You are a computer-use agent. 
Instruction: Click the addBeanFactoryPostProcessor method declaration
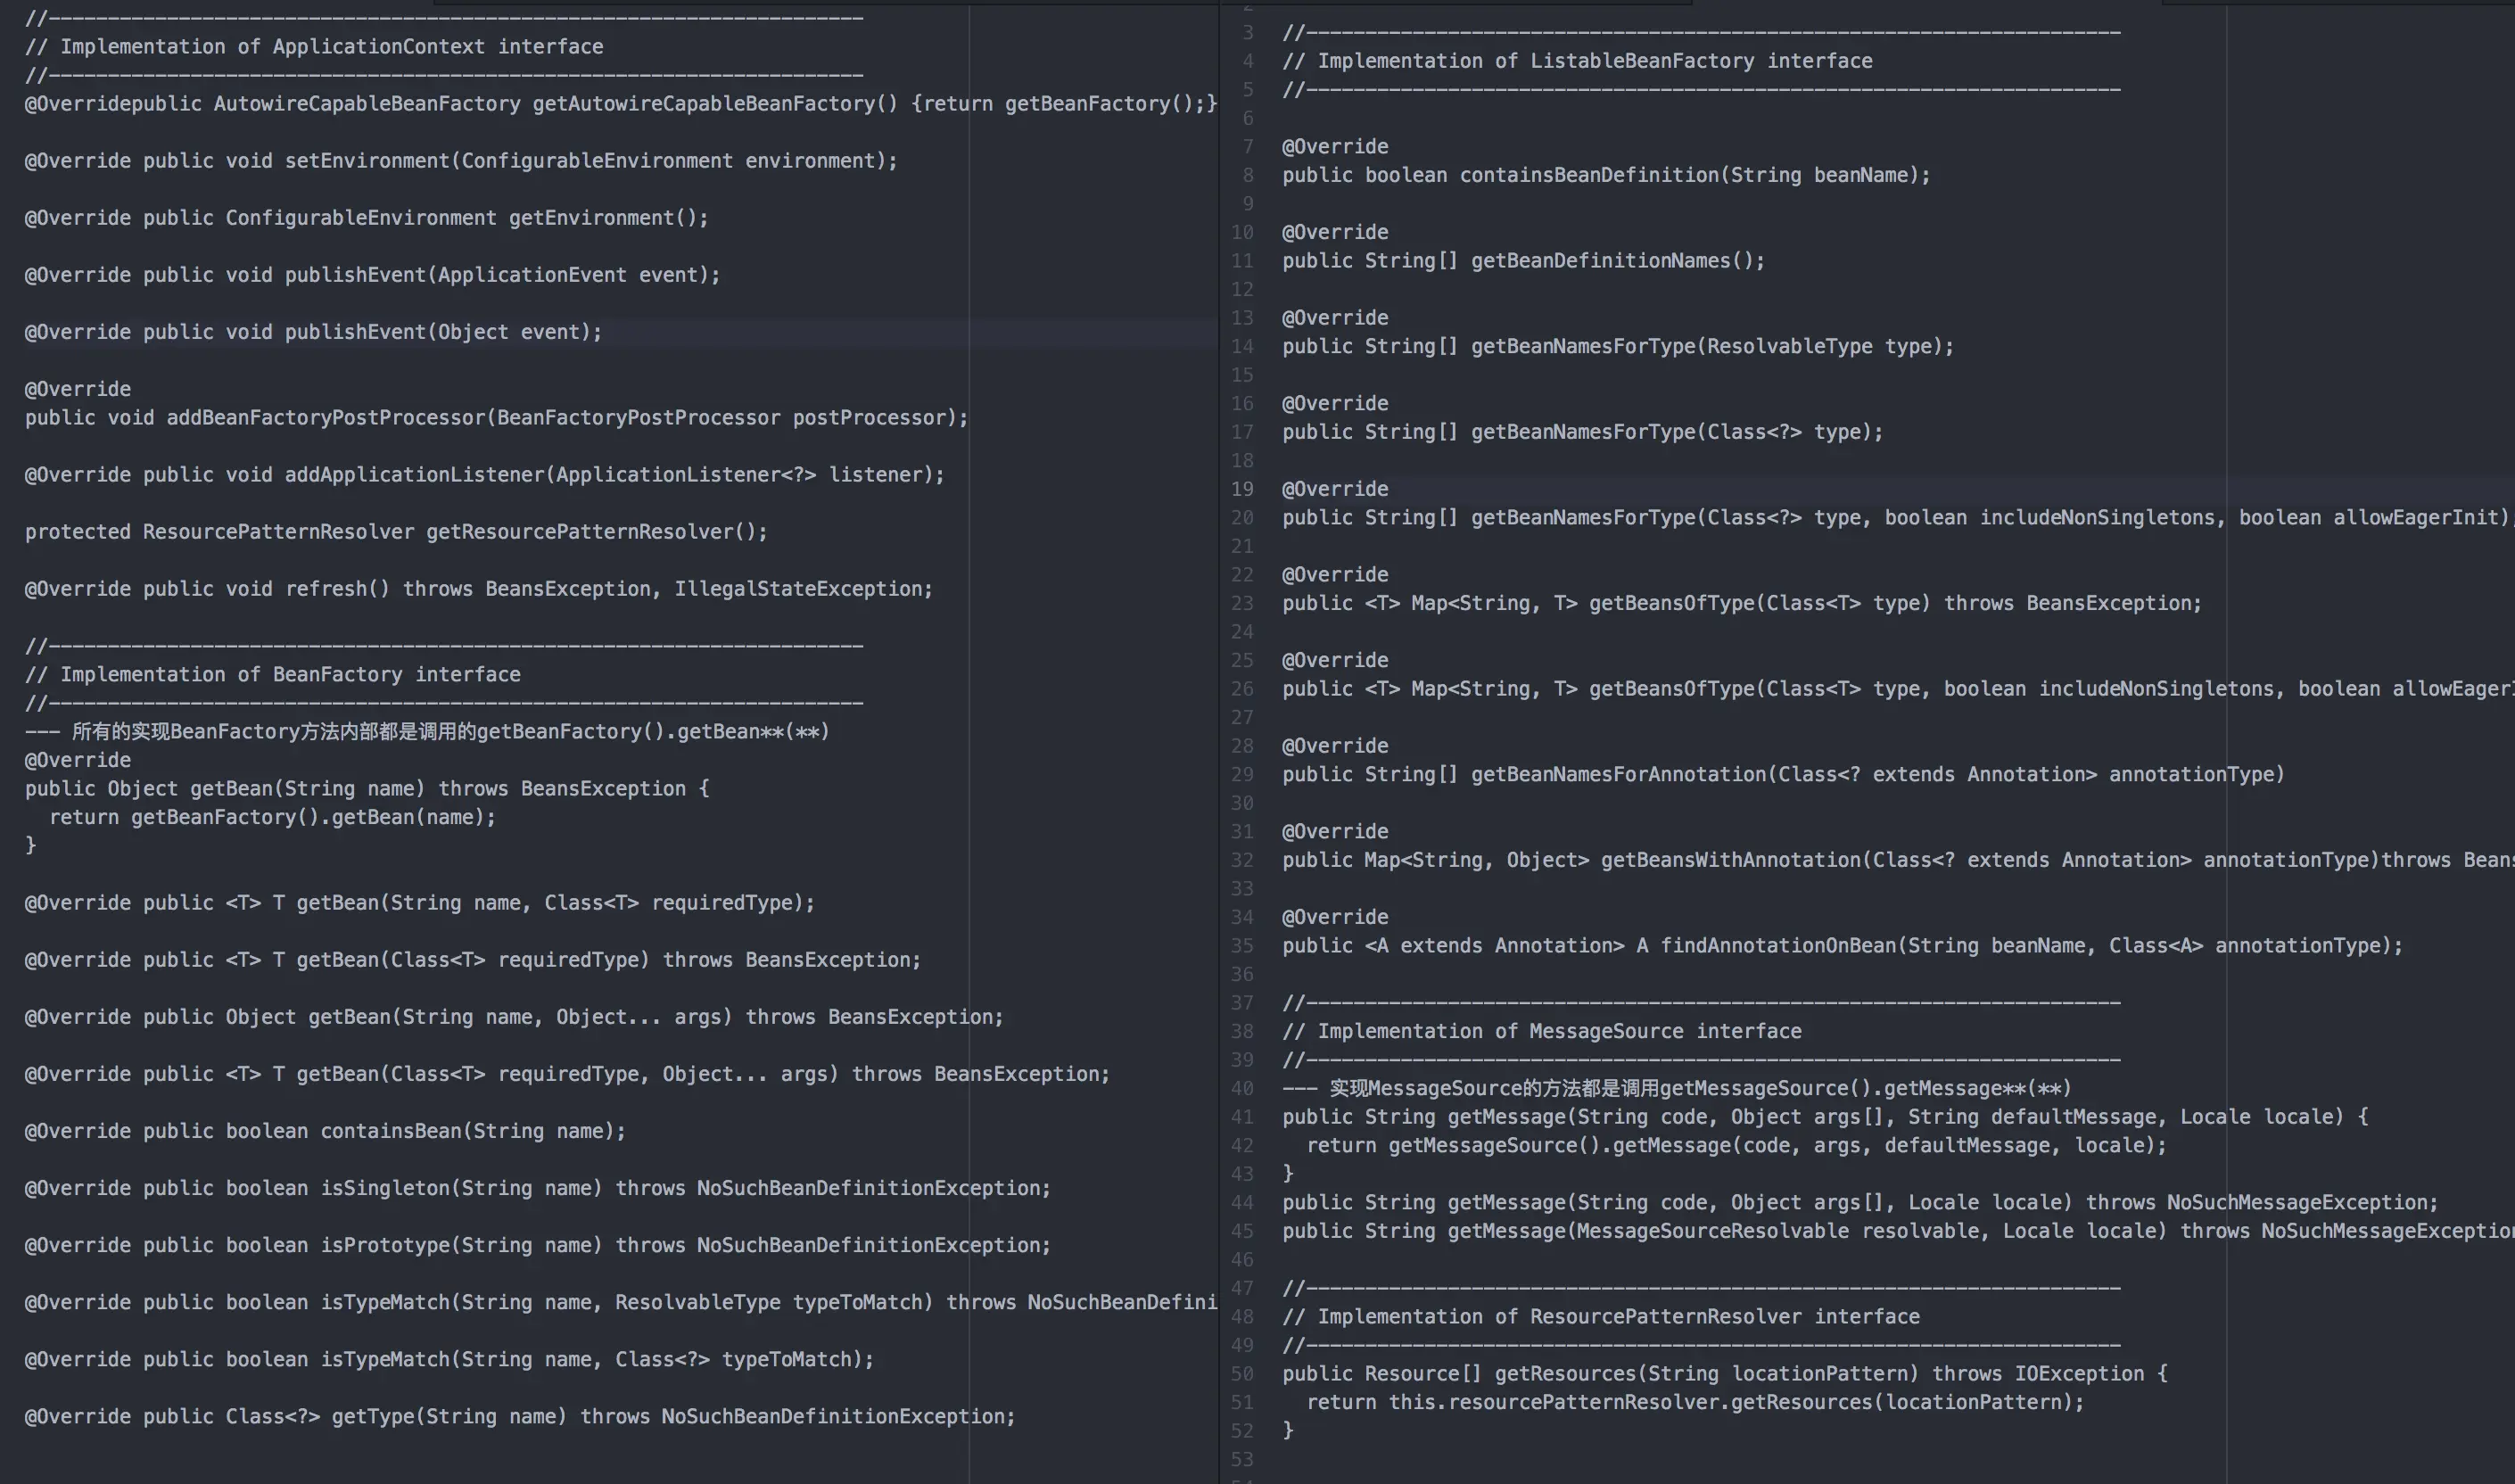pos(497,417)
